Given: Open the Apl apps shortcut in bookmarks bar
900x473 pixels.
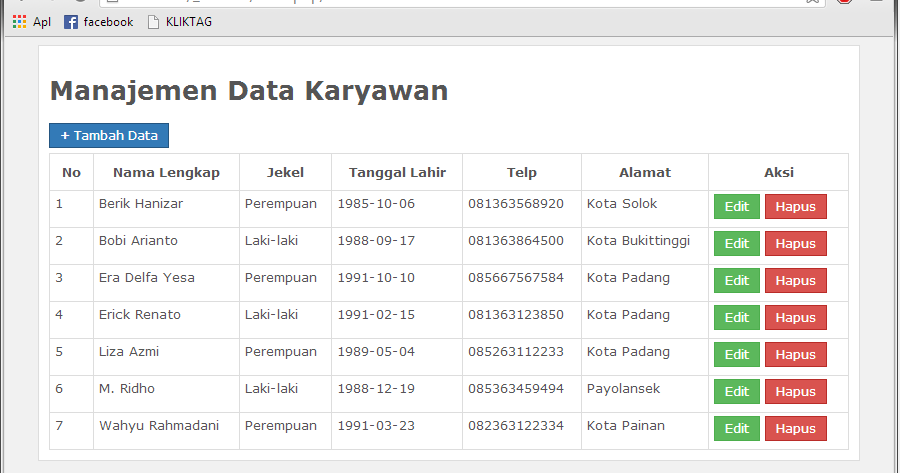Looking at the screenshot, I should pyautogui.click(x=32, y=22).
